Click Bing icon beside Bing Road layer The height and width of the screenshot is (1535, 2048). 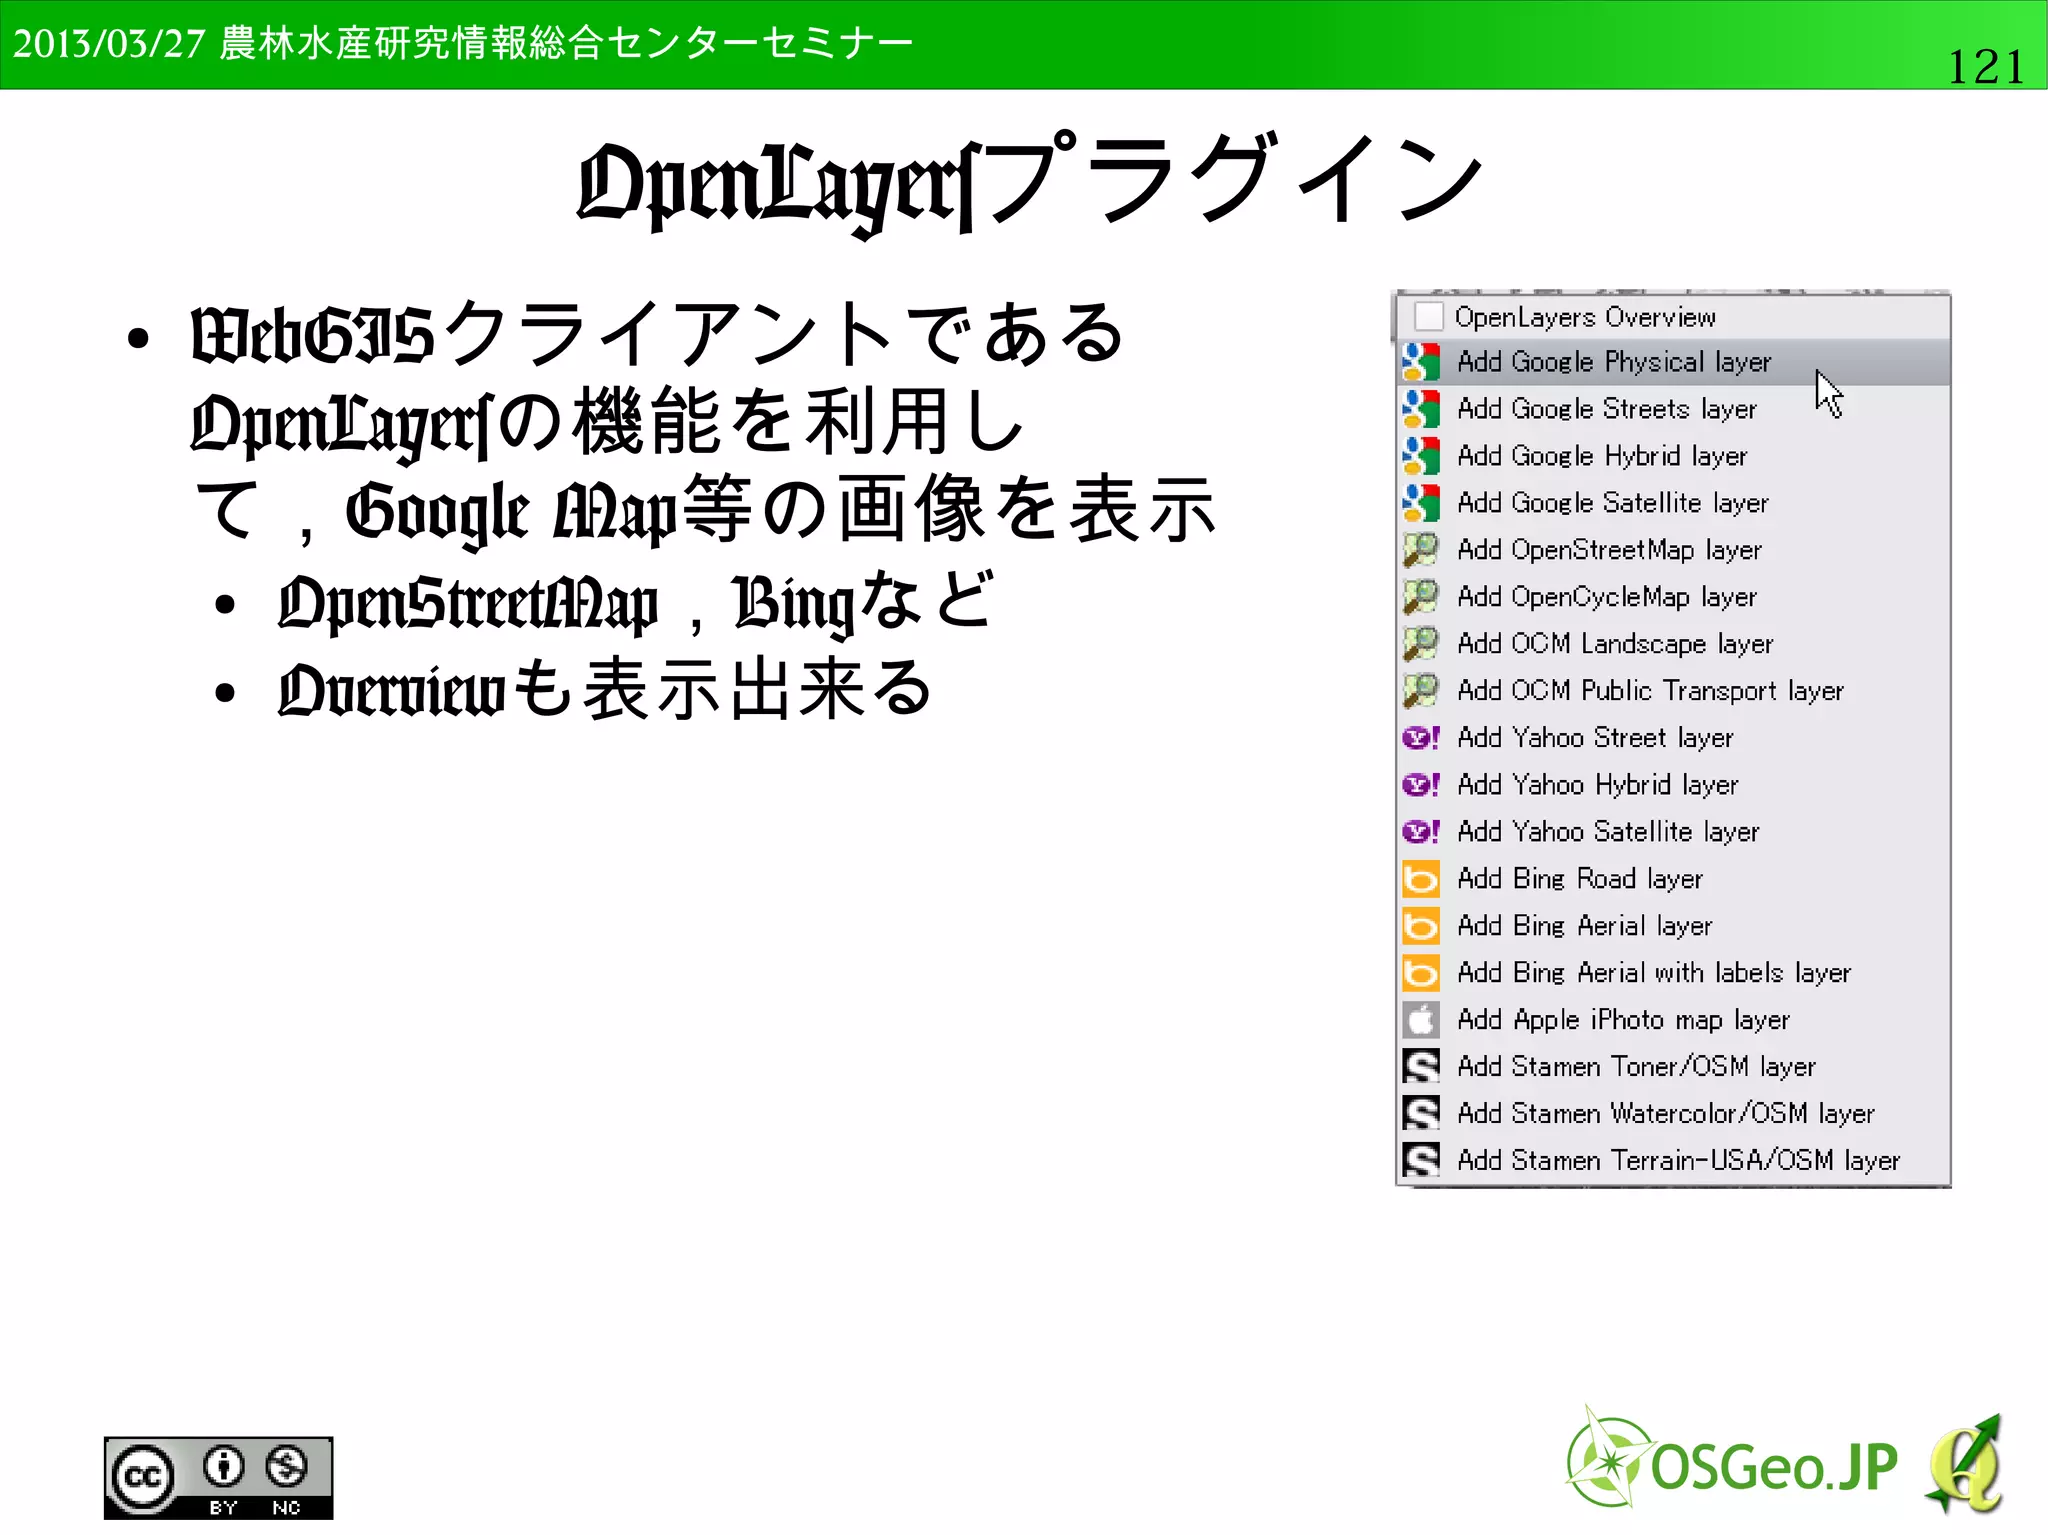point(1421,879)
